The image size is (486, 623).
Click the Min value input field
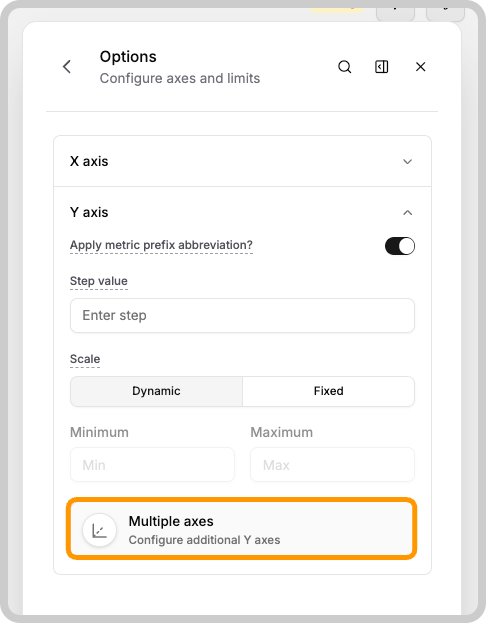click(152, 464)
